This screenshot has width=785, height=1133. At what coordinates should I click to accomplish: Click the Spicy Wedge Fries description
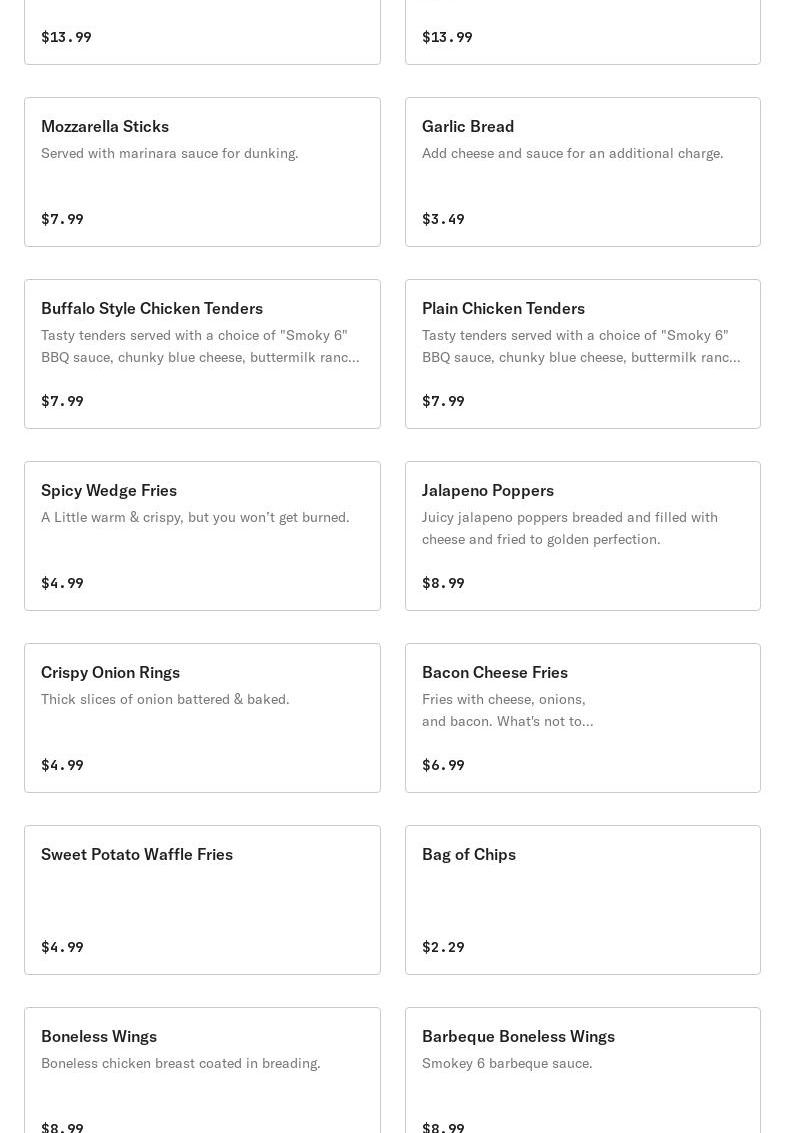coord(195,517)
